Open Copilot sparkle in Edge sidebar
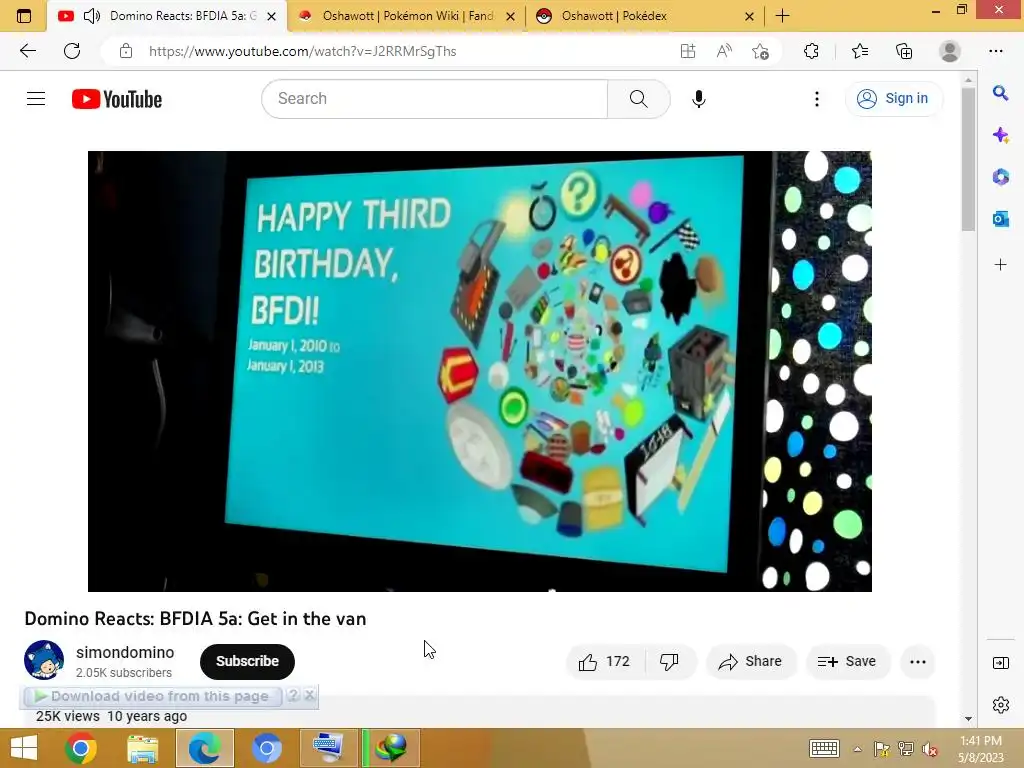 (1000, 135)
